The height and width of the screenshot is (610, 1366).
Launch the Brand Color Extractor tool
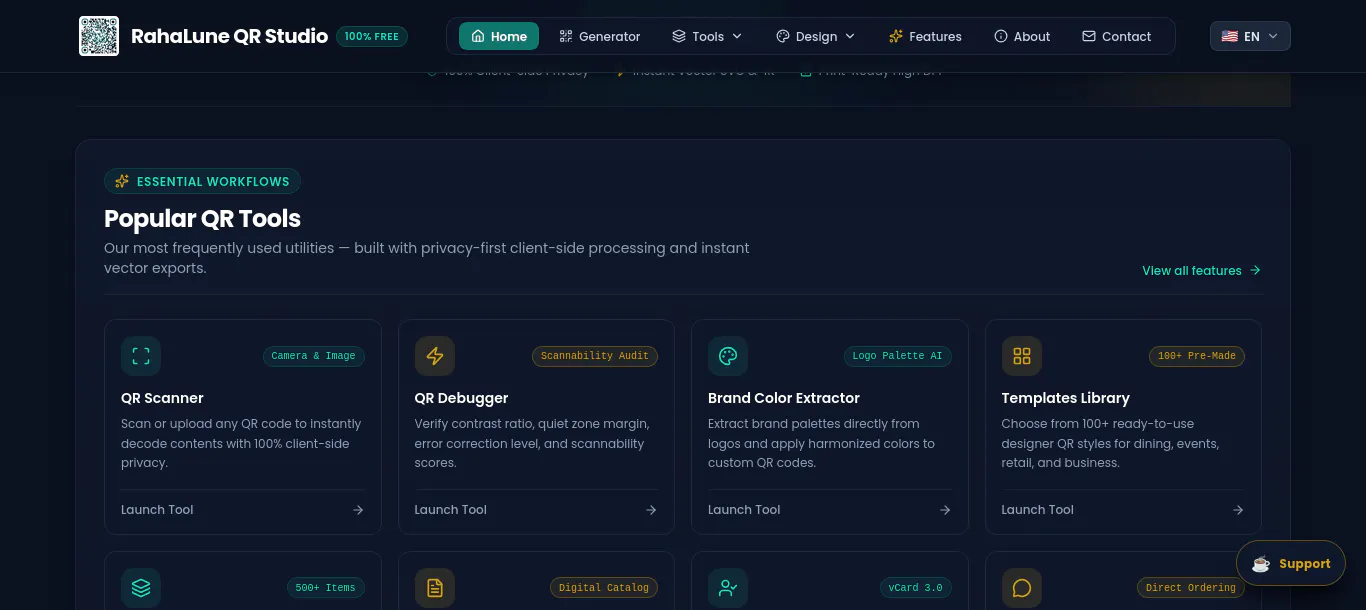coord(830,510)
